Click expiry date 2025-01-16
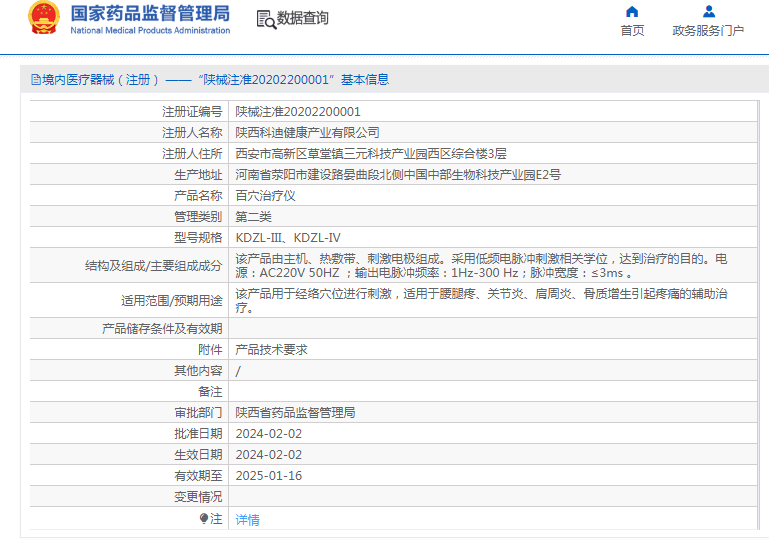The width and height of the screenshot is (769, 541). tap(269, 476)
